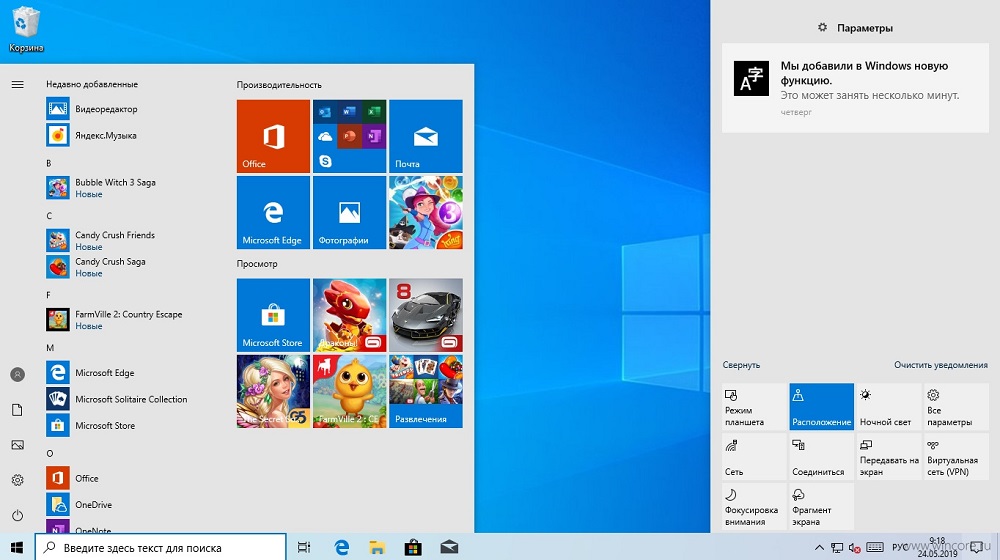Open Яндекс.Музыка from the app list
1000x560 pixels.
click(x=105, y=135)
